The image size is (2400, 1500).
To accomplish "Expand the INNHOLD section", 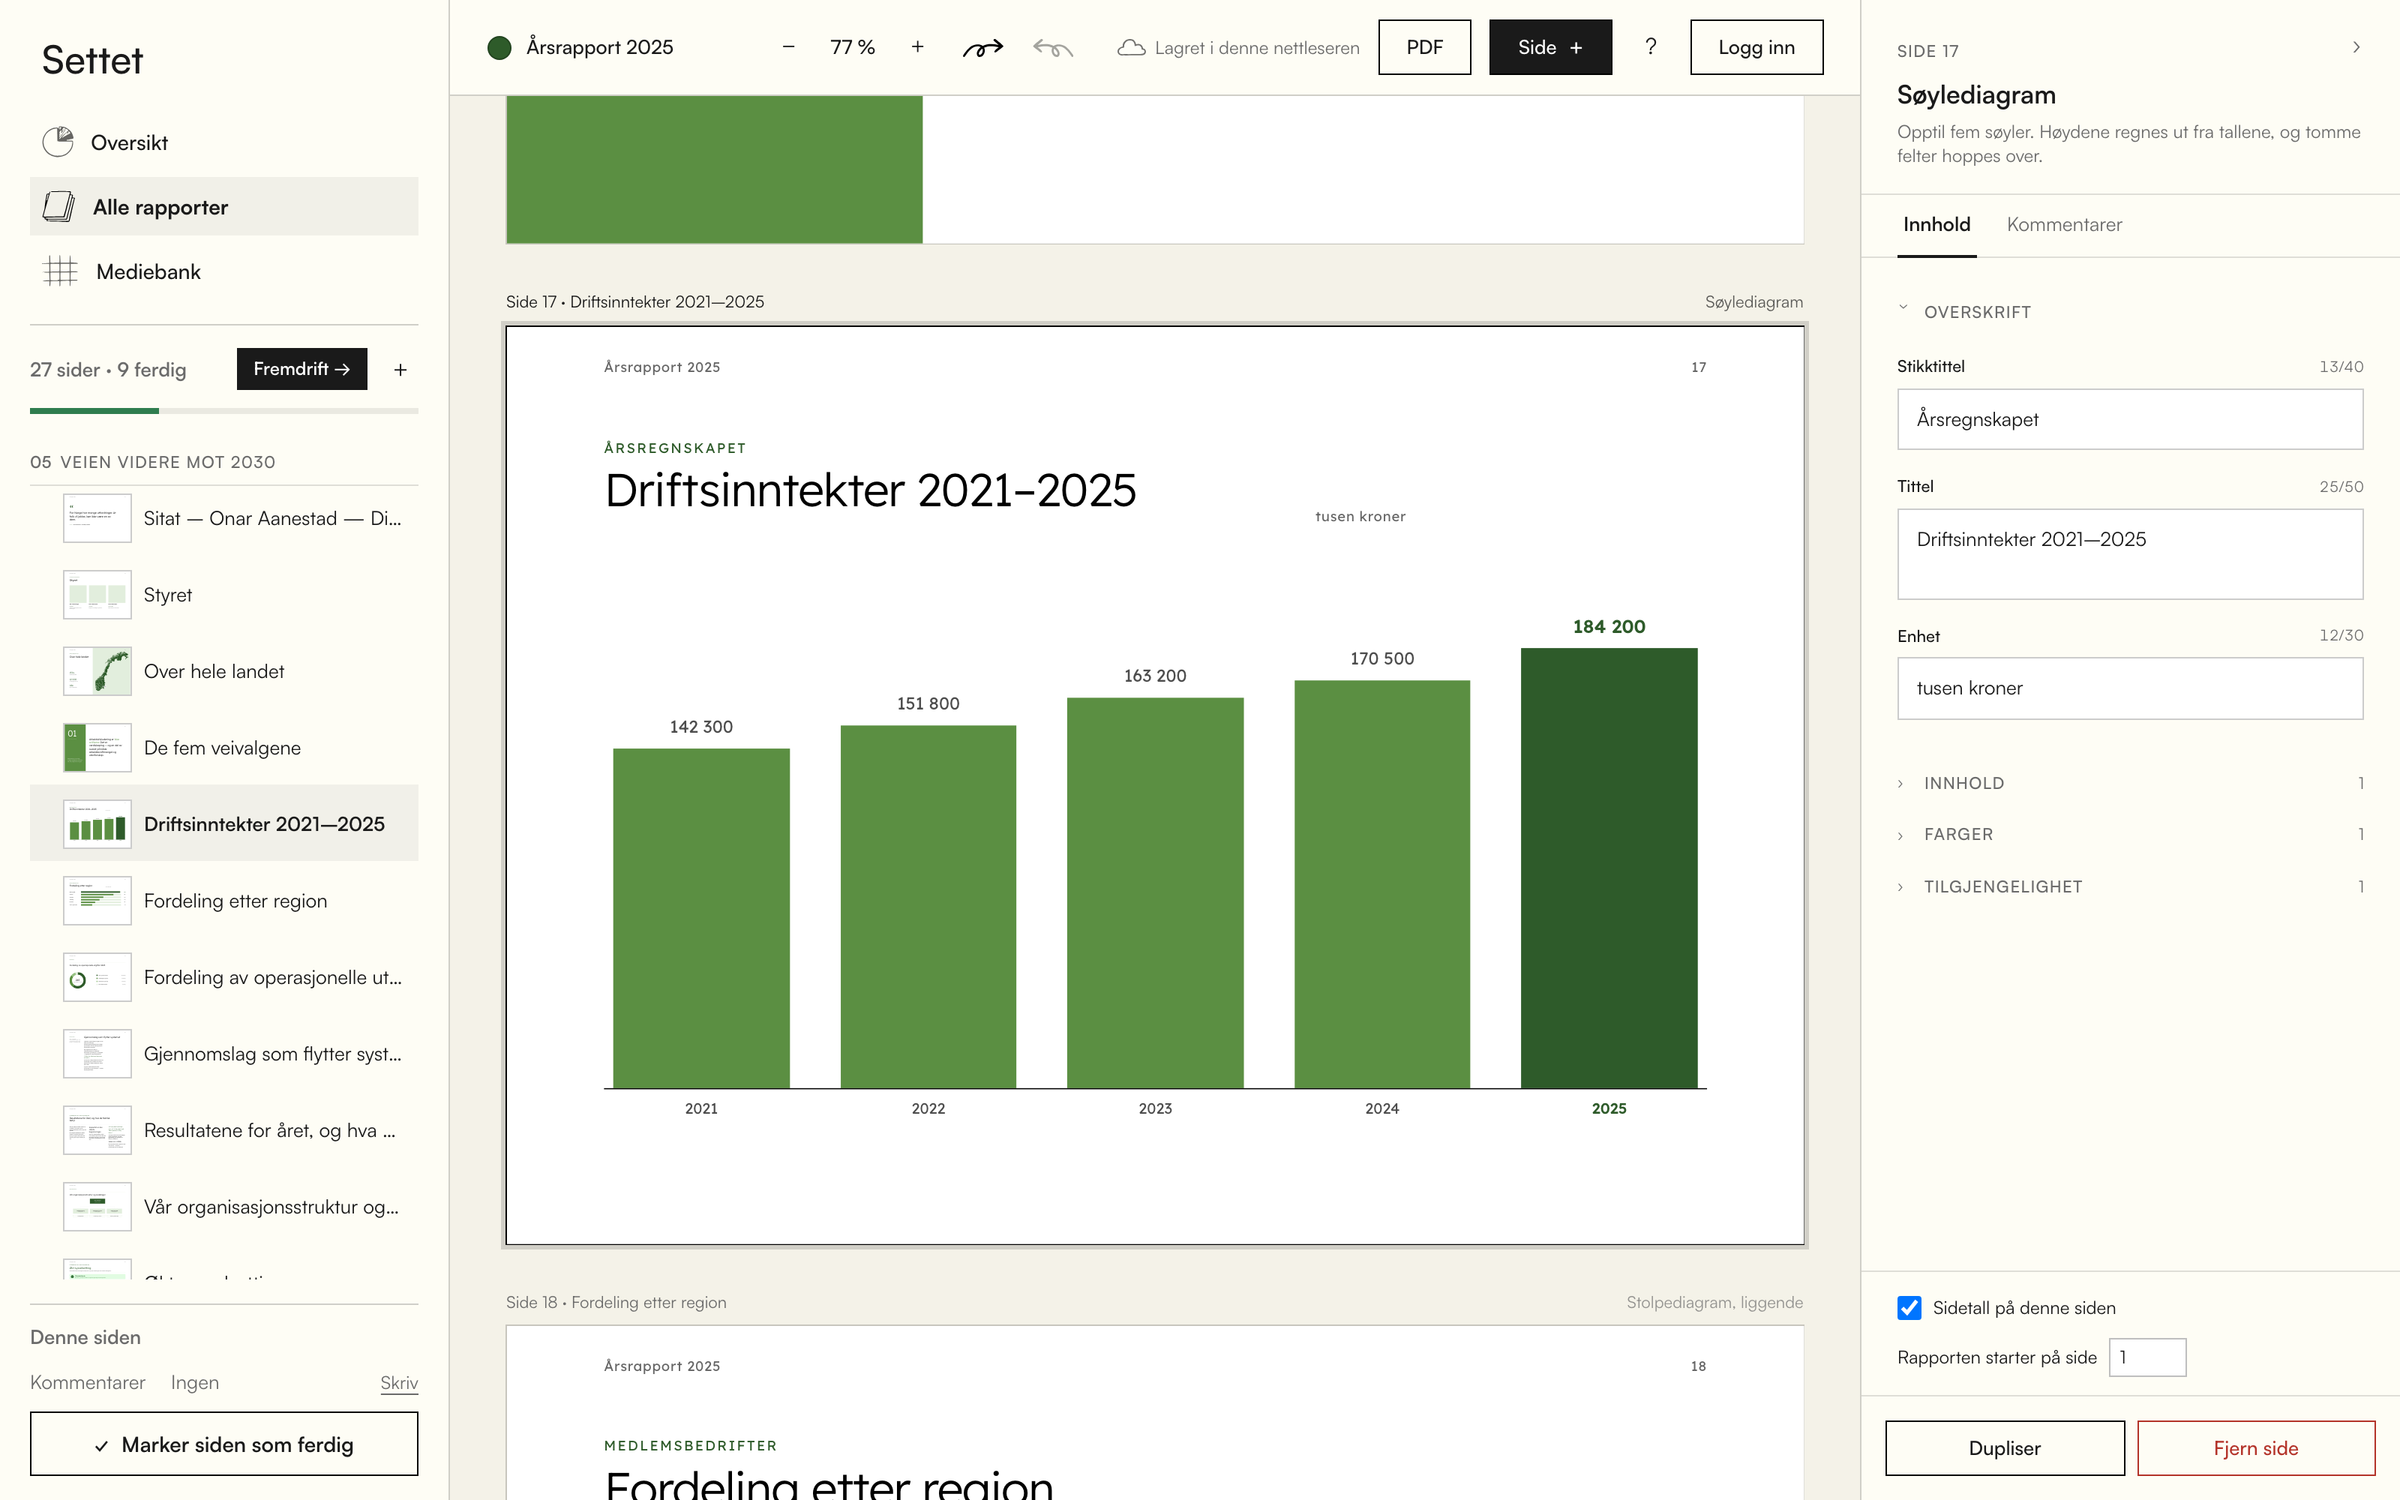I will (2130, 783).
